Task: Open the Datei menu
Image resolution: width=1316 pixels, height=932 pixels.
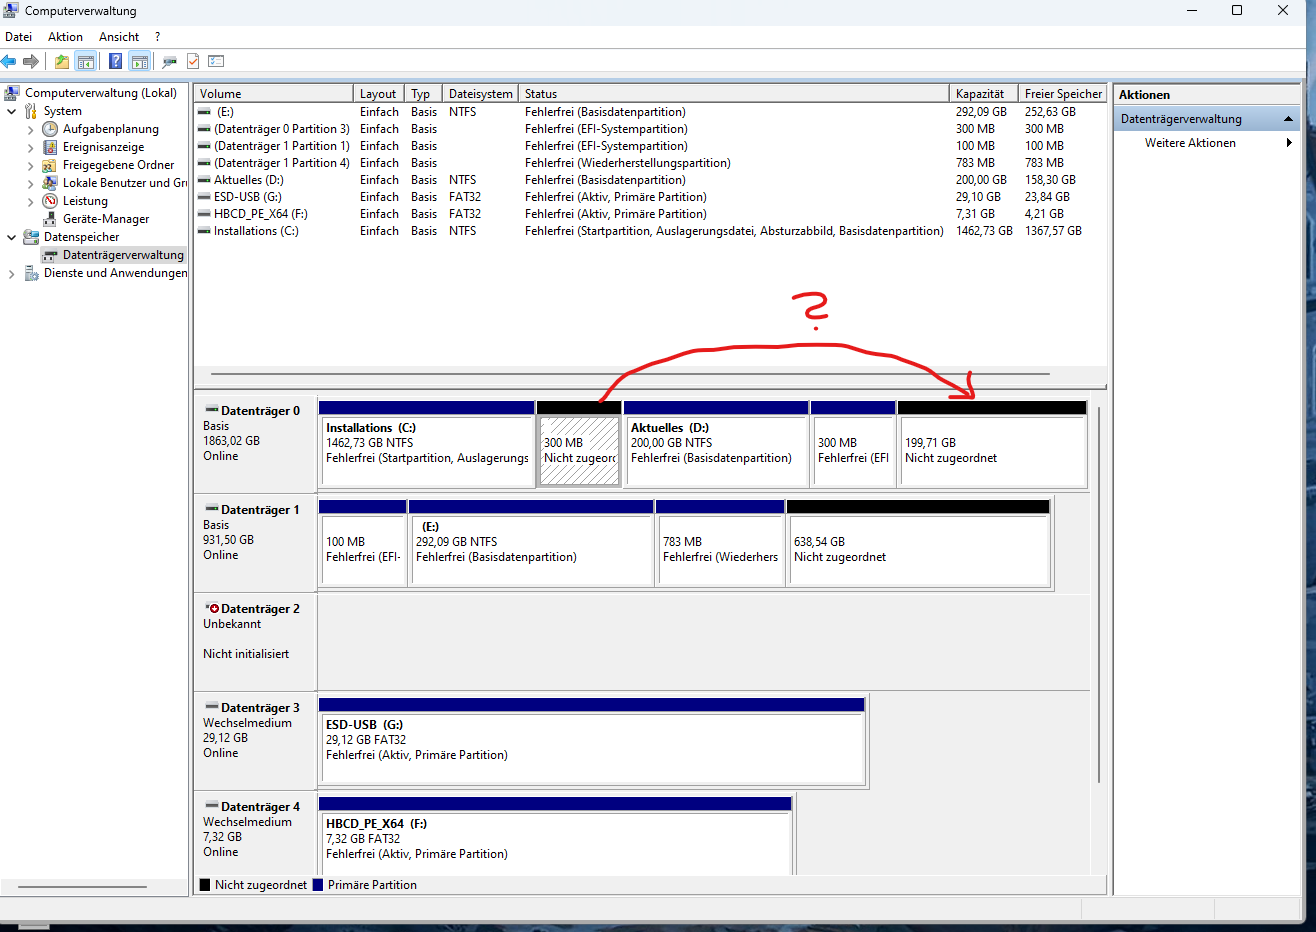Action: tap(18, 37)
